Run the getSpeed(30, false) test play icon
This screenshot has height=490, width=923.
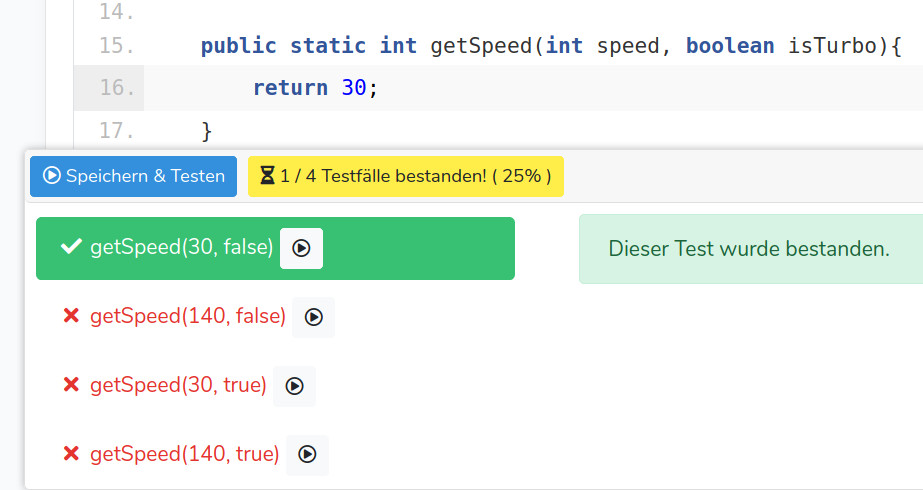click(x=301, y=248)
